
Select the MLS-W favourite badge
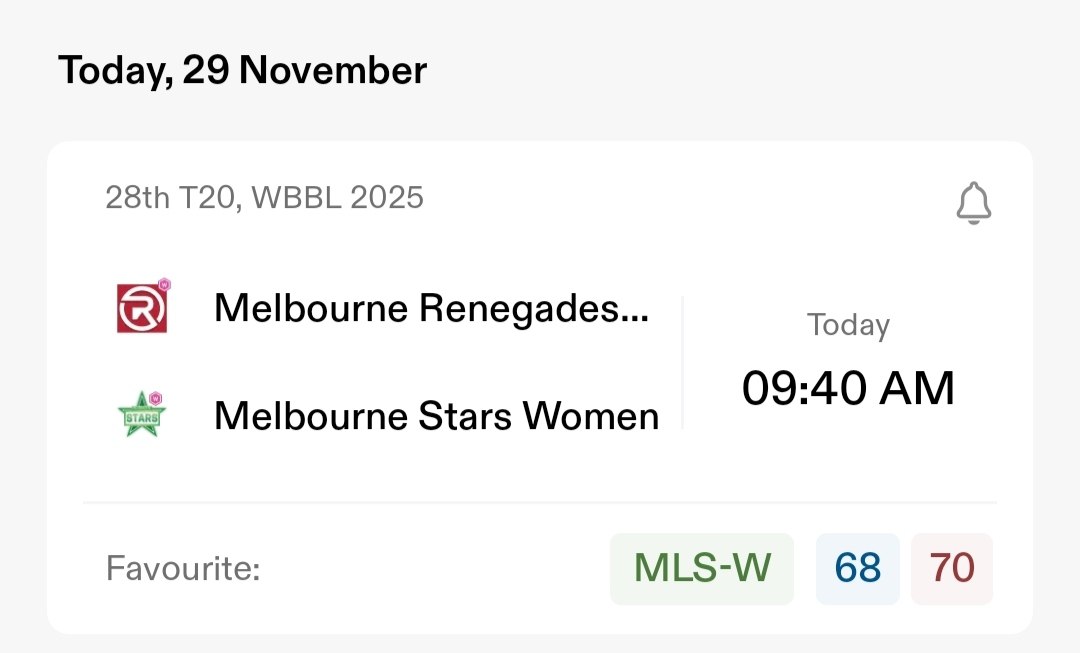(702, 569)
